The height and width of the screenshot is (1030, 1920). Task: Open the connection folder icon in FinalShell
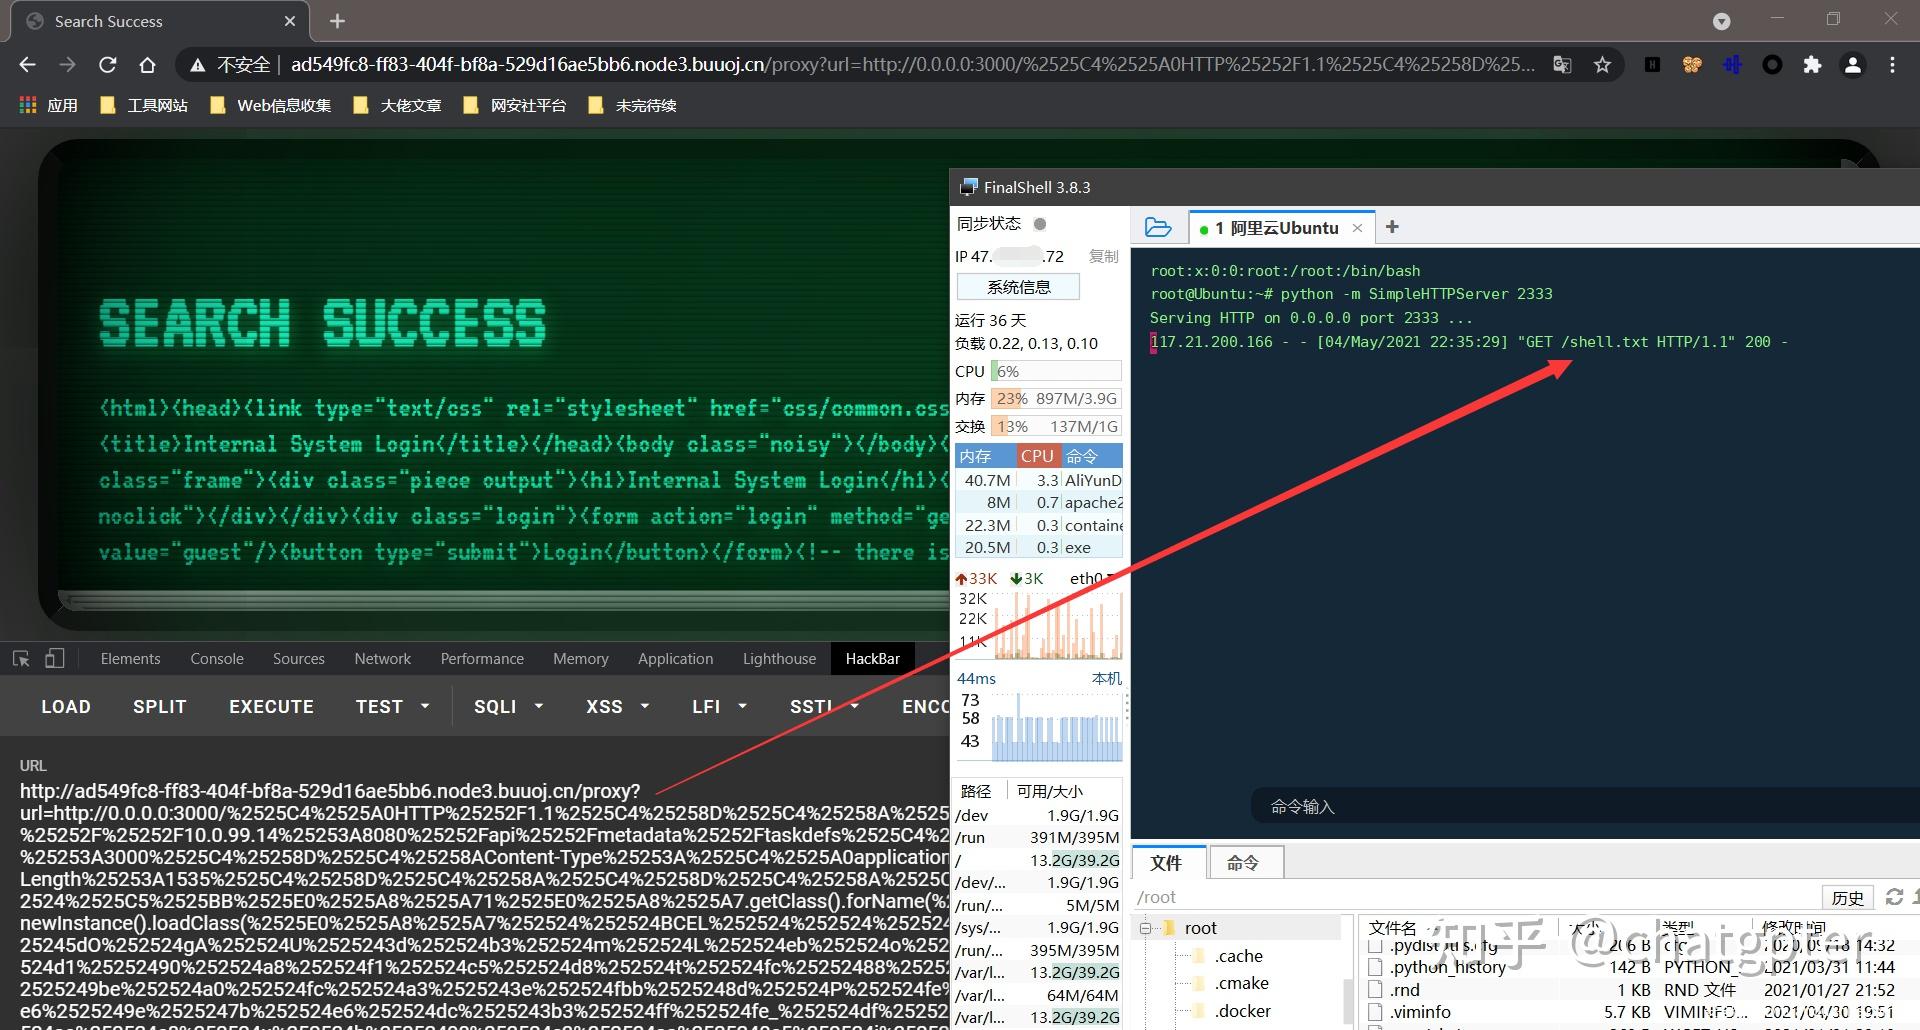[1158, 228]
